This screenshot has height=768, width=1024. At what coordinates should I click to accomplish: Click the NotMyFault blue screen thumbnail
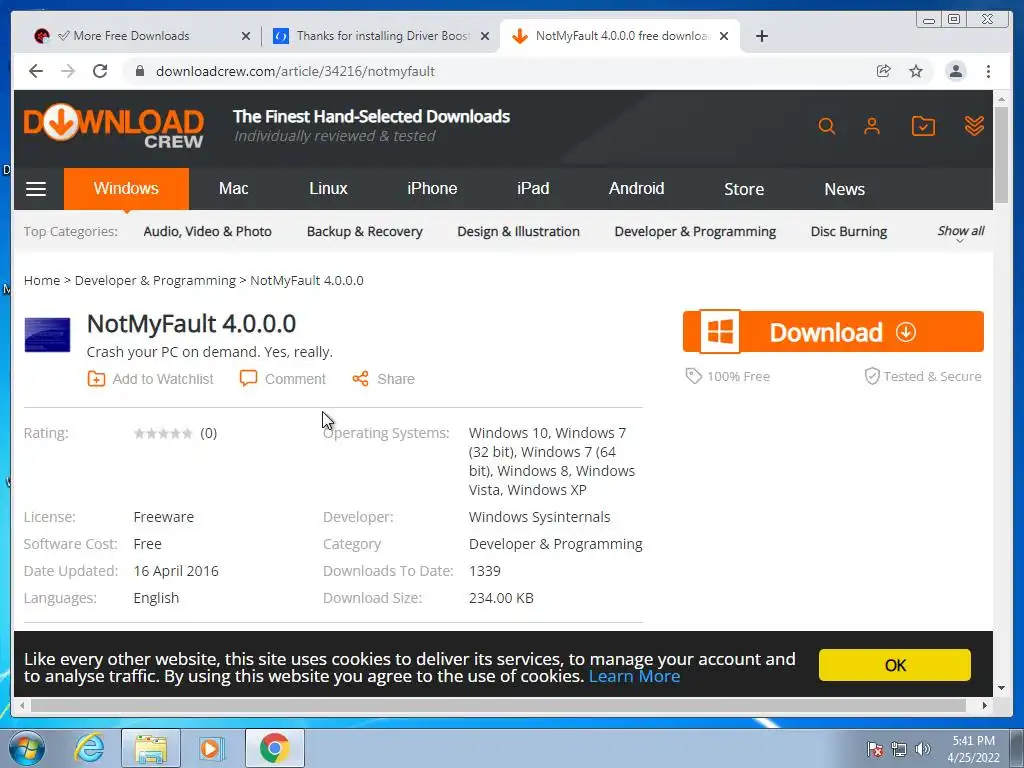click(47, 334)
